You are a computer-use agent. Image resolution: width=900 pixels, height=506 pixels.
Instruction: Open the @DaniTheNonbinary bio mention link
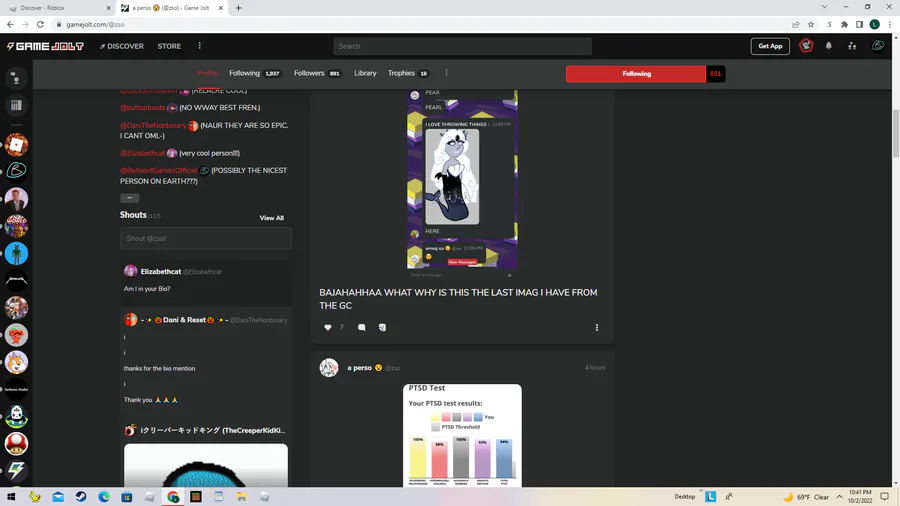click(153, 126)
